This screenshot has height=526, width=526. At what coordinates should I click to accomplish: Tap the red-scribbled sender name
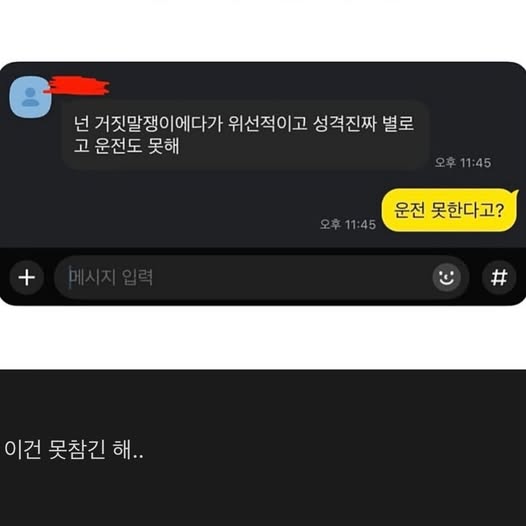pyautogui.click(x=76, y=86)
